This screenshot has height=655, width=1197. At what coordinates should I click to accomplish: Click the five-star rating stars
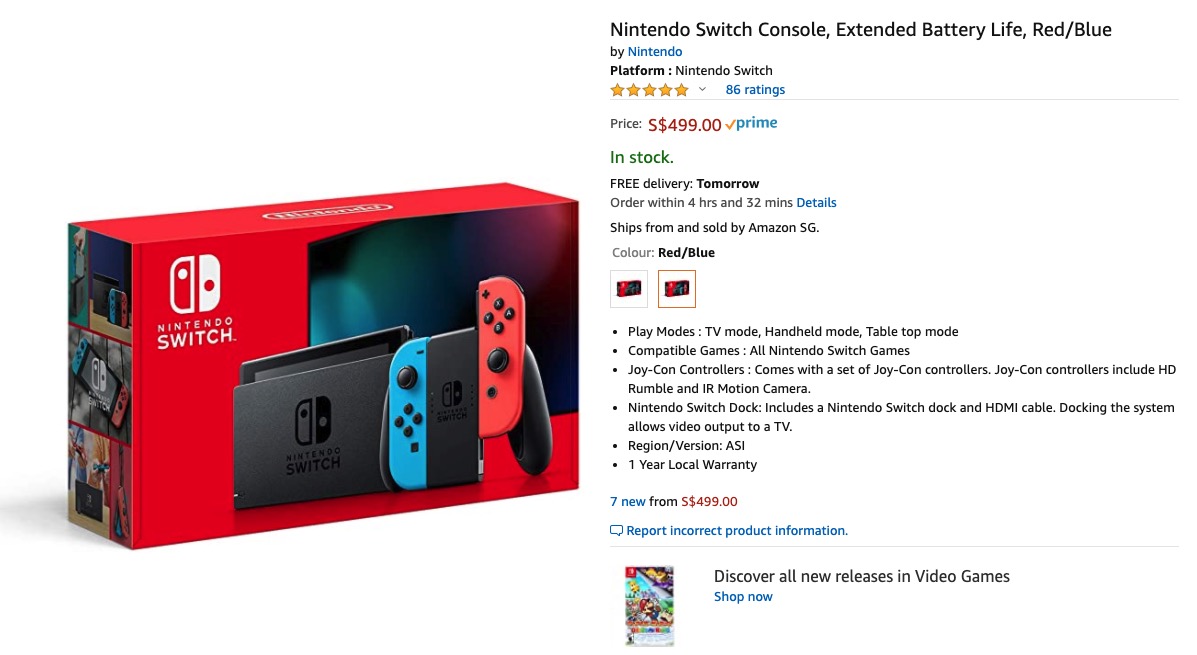click(648, 89)
